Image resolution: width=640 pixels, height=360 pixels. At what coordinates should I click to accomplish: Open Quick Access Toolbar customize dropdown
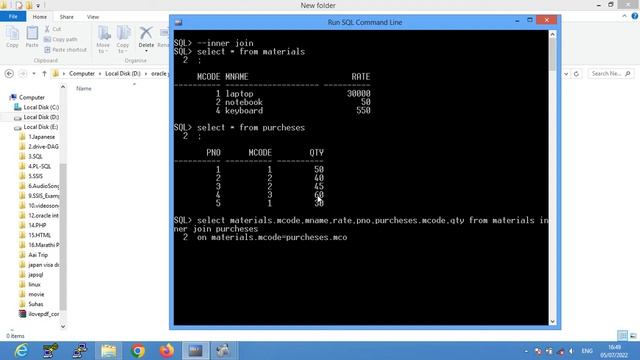point(38,6)
